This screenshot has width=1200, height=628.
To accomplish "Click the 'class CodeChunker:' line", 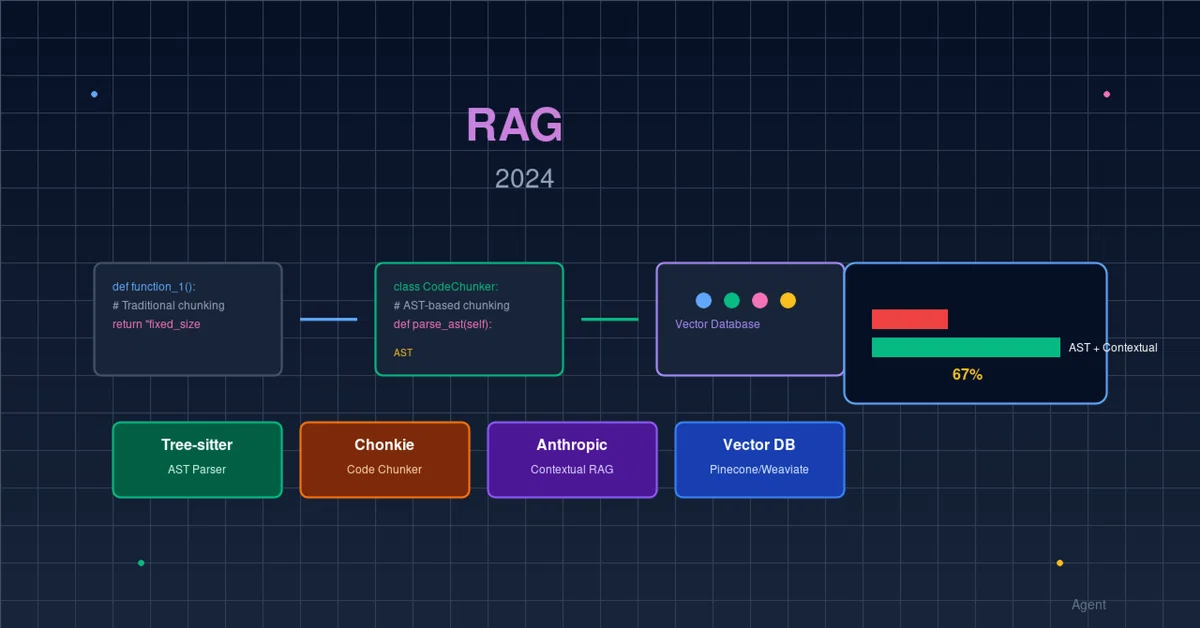I will click(x=445, y=287).
